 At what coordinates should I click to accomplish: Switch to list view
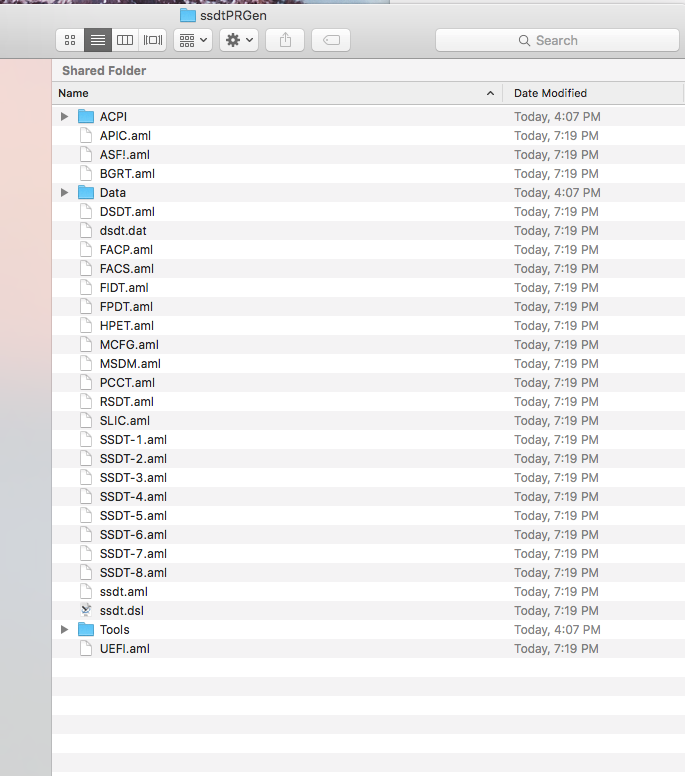click(98, 40)
